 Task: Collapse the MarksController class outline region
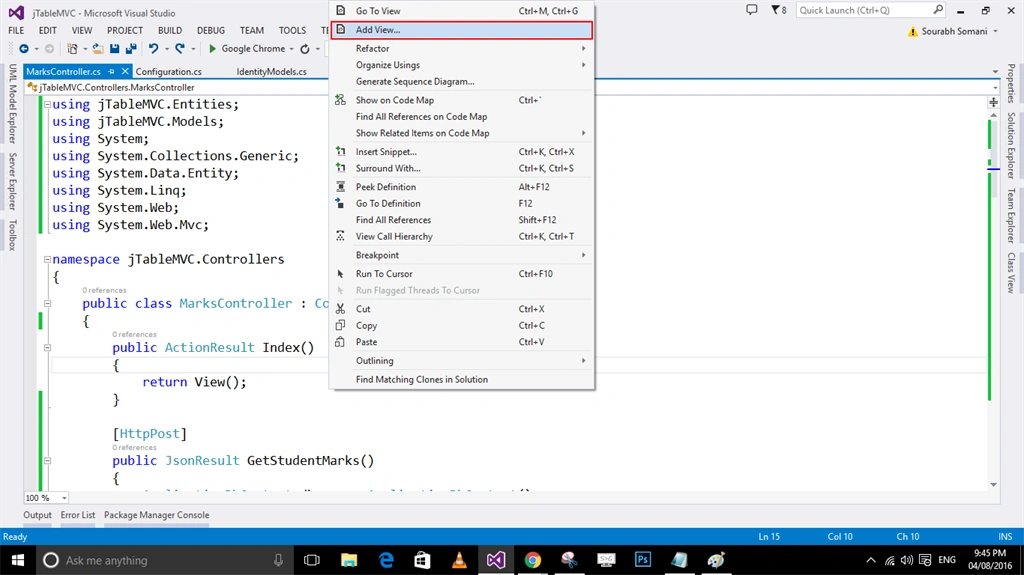(x=47, y=303)
